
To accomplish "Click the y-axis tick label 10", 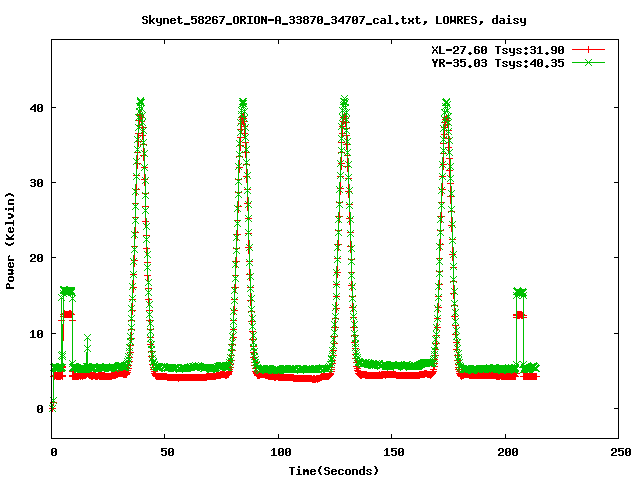I will coord(36,333).
